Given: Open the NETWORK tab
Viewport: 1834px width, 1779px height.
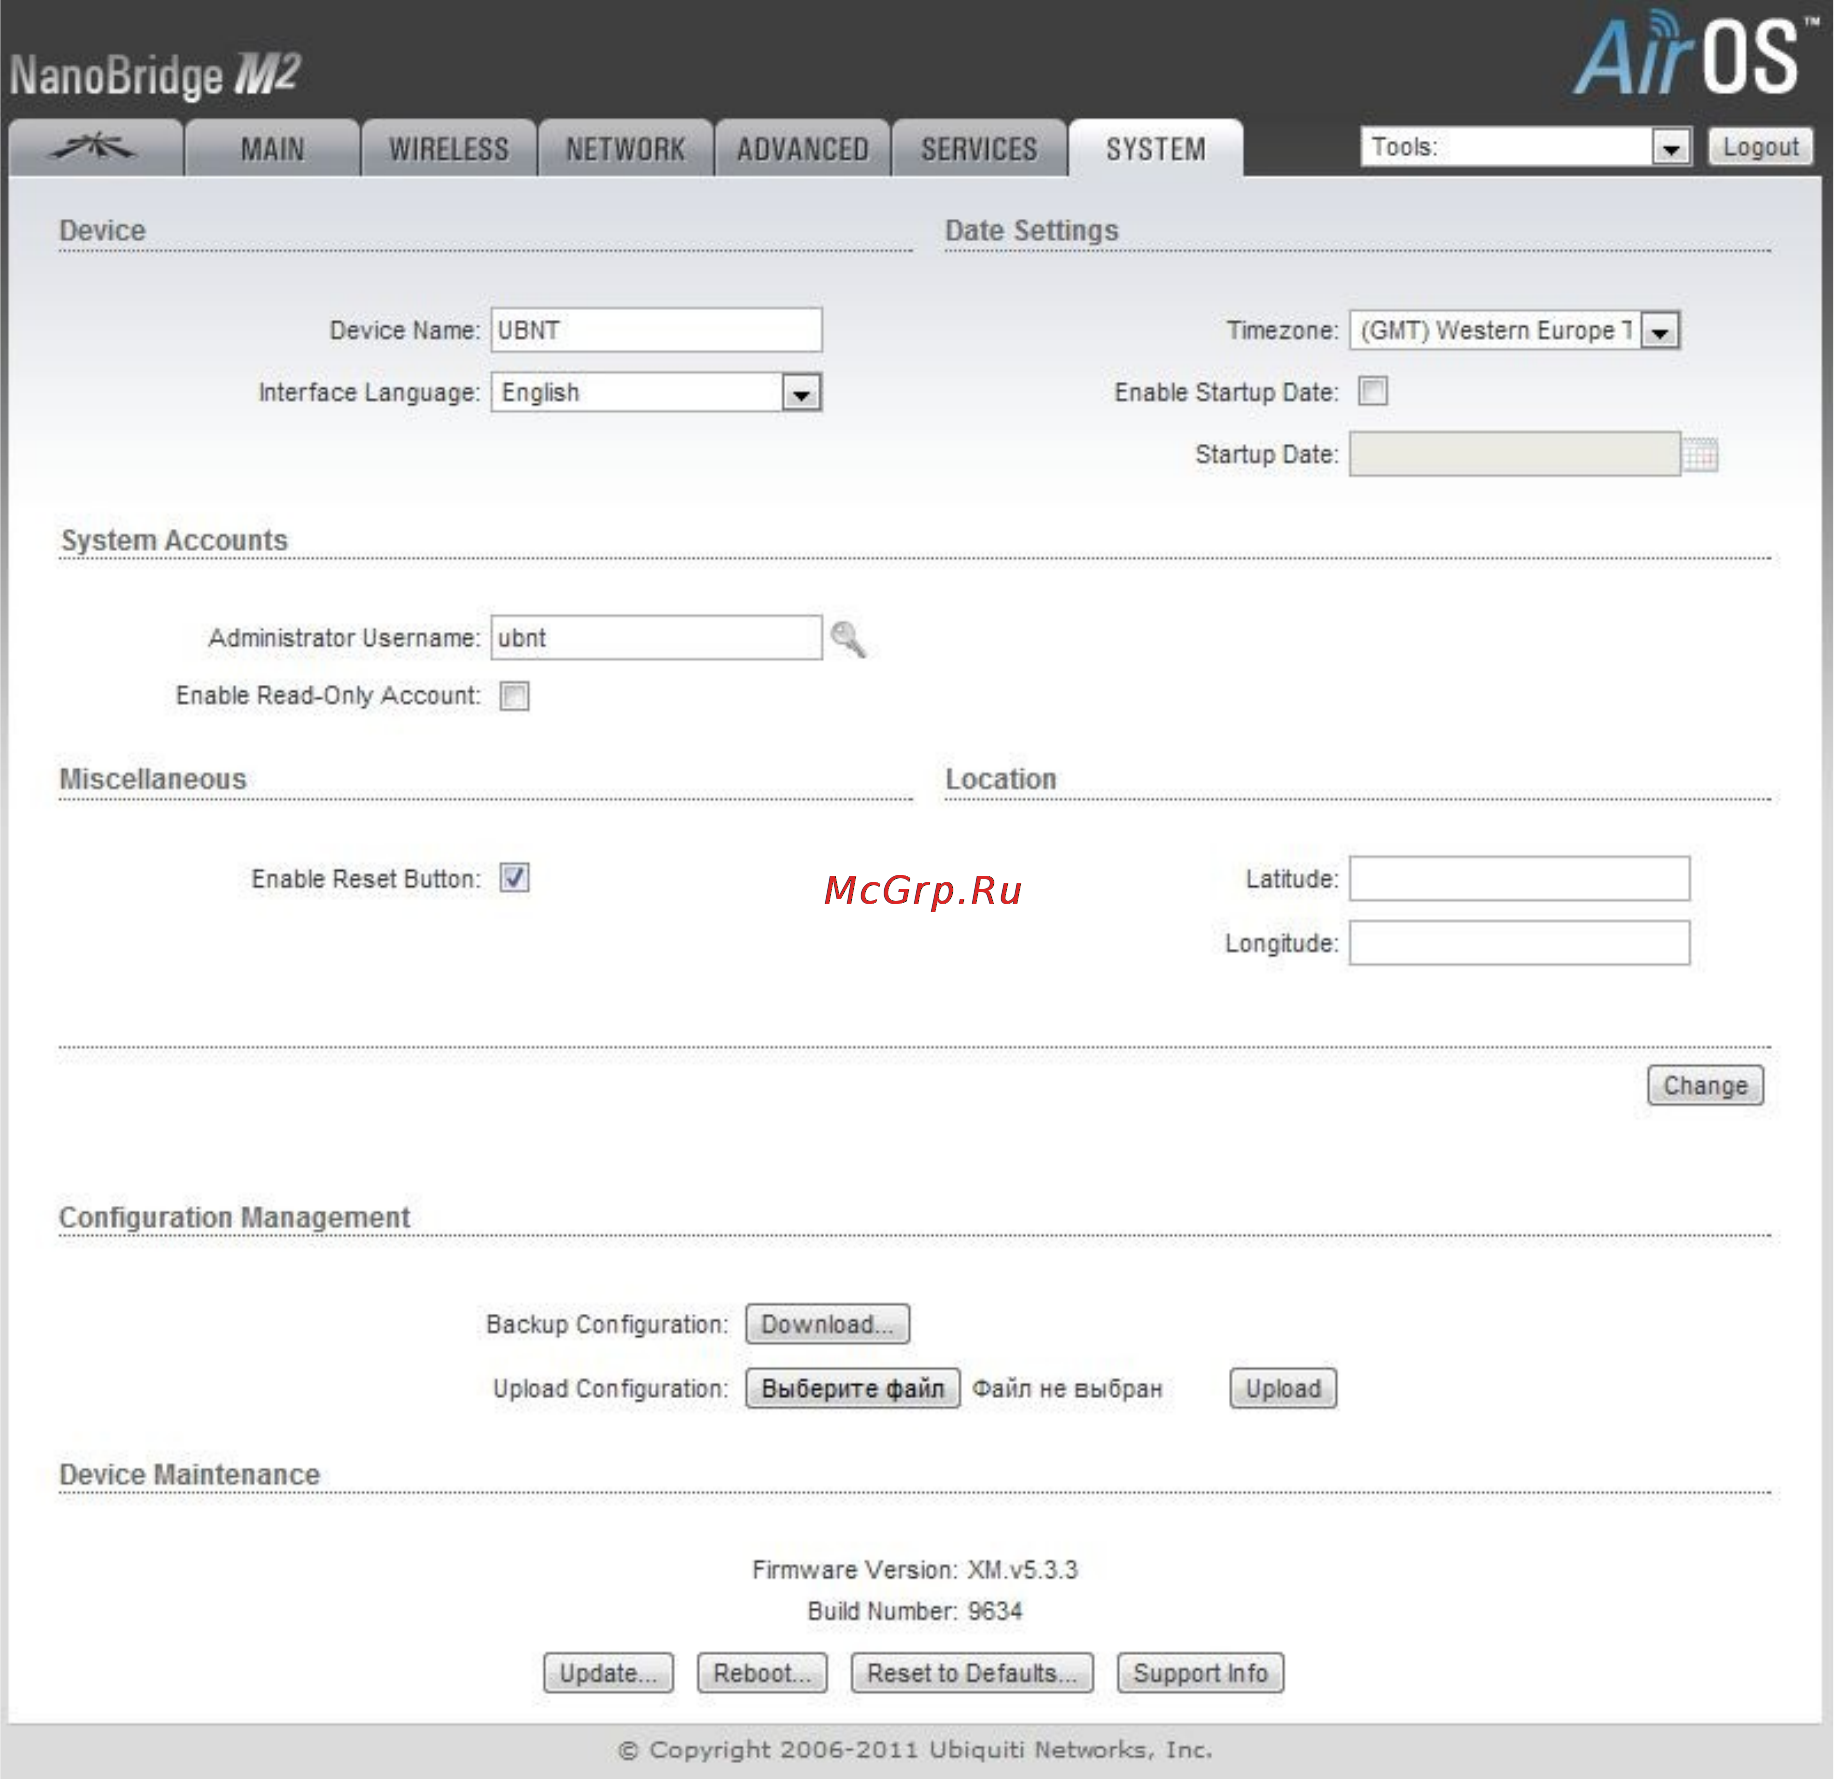Looking at the screenshot, I should pos(626,148).
